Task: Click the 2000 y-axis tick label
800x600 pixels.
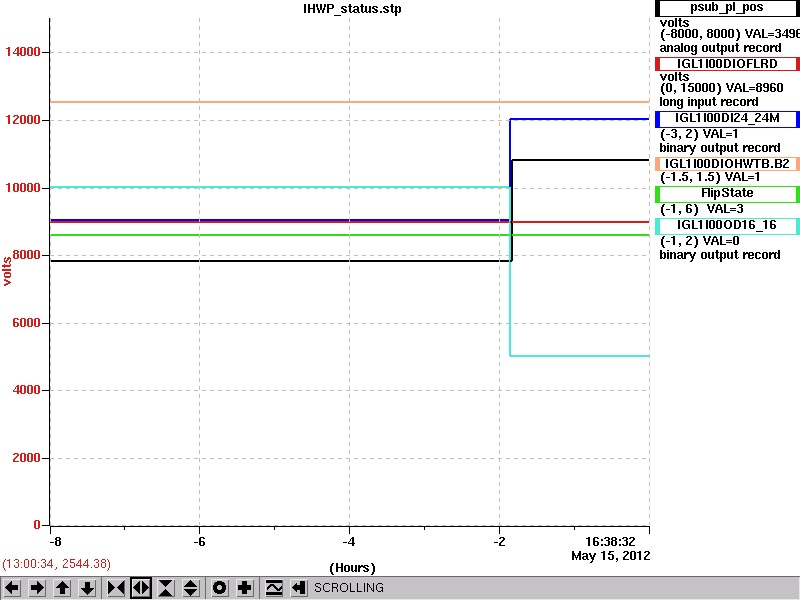Action: (26, 458)
